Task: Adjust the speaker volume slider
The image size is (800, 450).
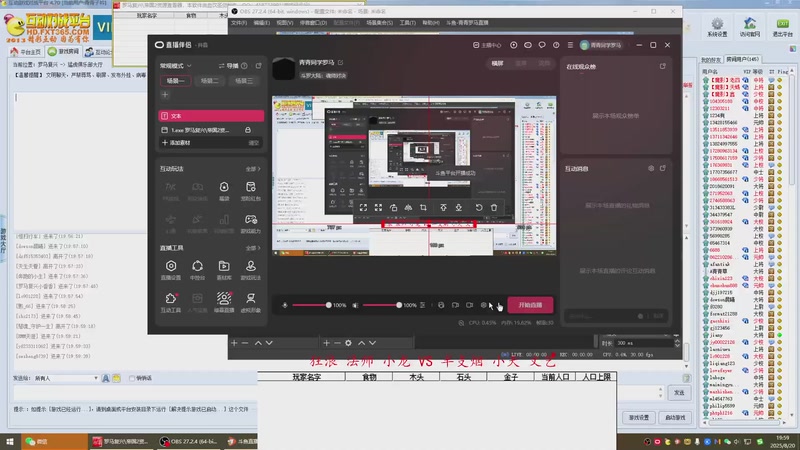Action: [x=382, y=305]
